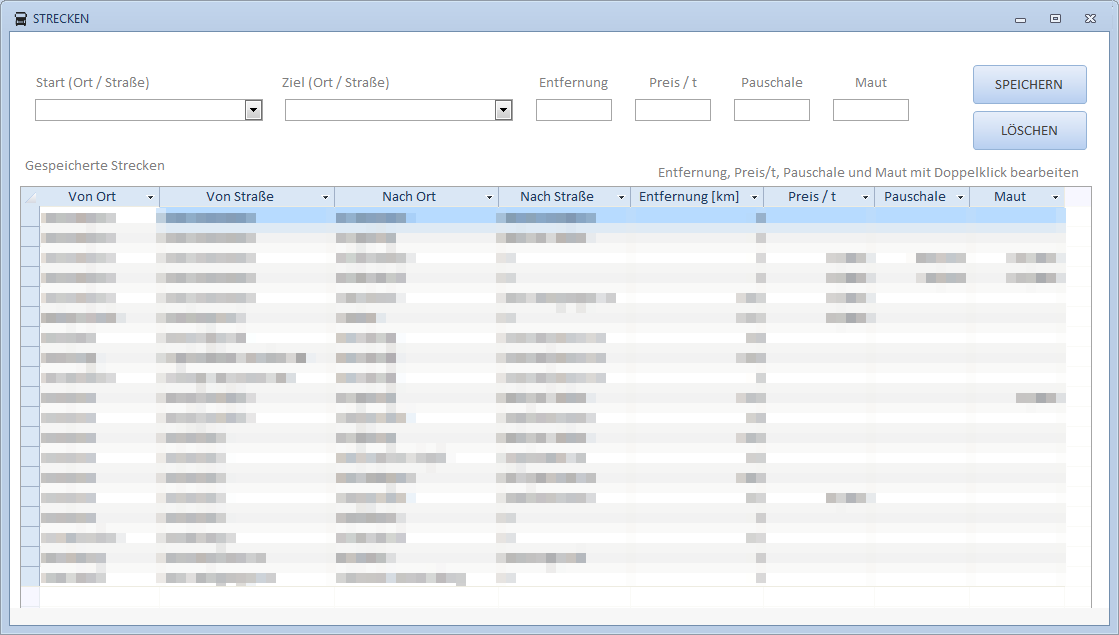Open the Preis / t column filter arrow

pos(865,198)
